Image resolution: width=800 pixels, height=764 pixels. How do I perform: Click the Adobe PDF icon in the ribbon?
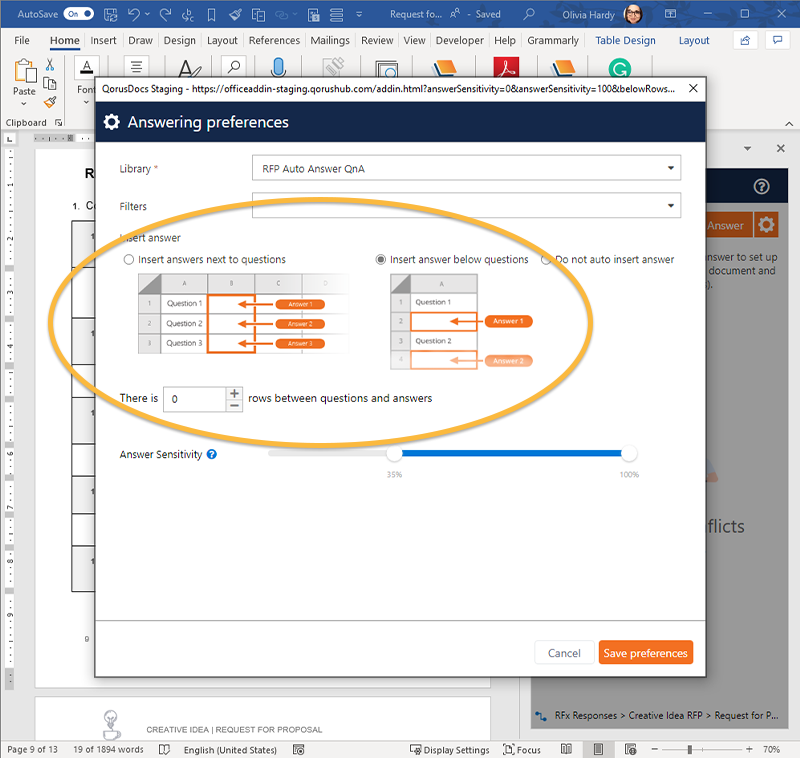[x=508, y=68]
